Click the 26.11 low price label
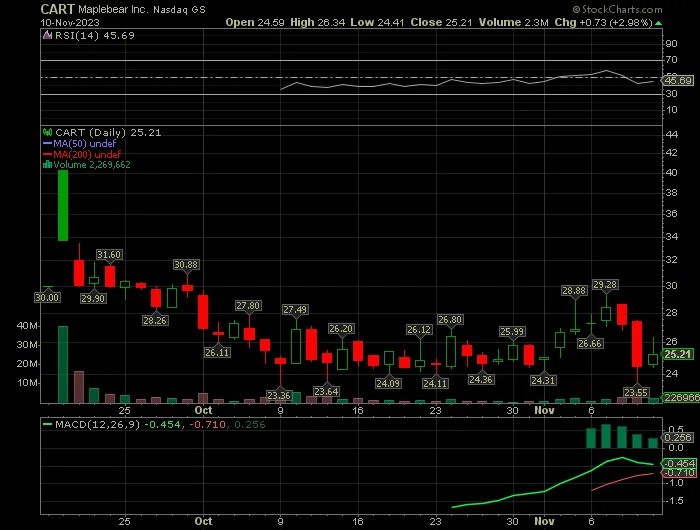This screenshot has width=700, height=530. (x=217, y=352)
